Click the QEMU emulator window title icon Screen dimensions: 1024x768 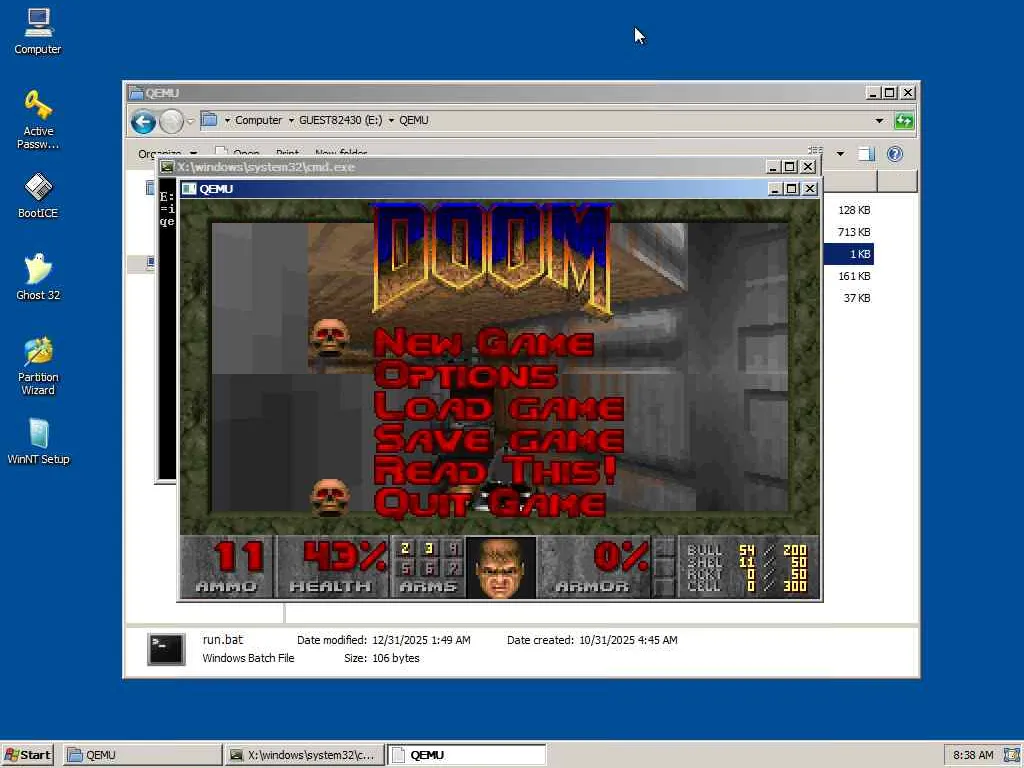(x=189, y=189)
